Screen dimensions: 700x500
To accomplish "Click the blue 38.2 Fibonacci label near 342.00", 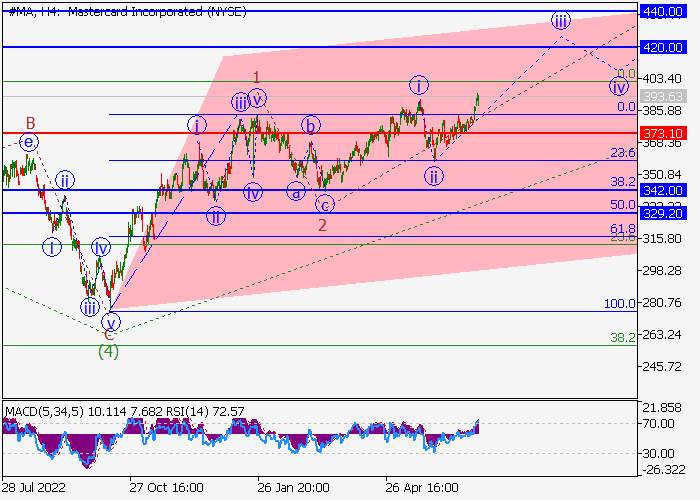I will pyautogui.click(x=623, y=182).
